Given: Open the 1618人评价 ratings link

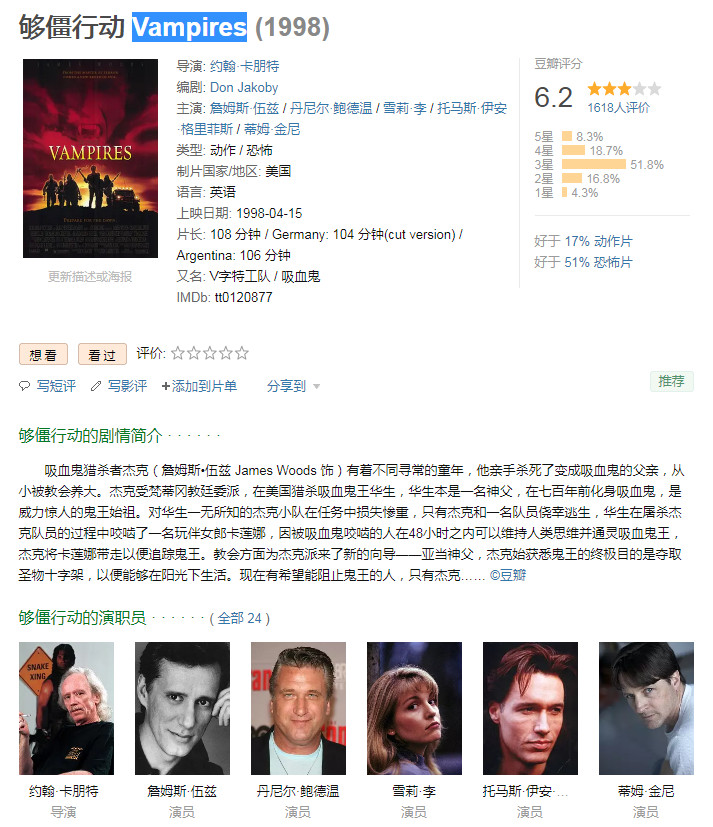Looking at the screenshot, I should [619, 108].
